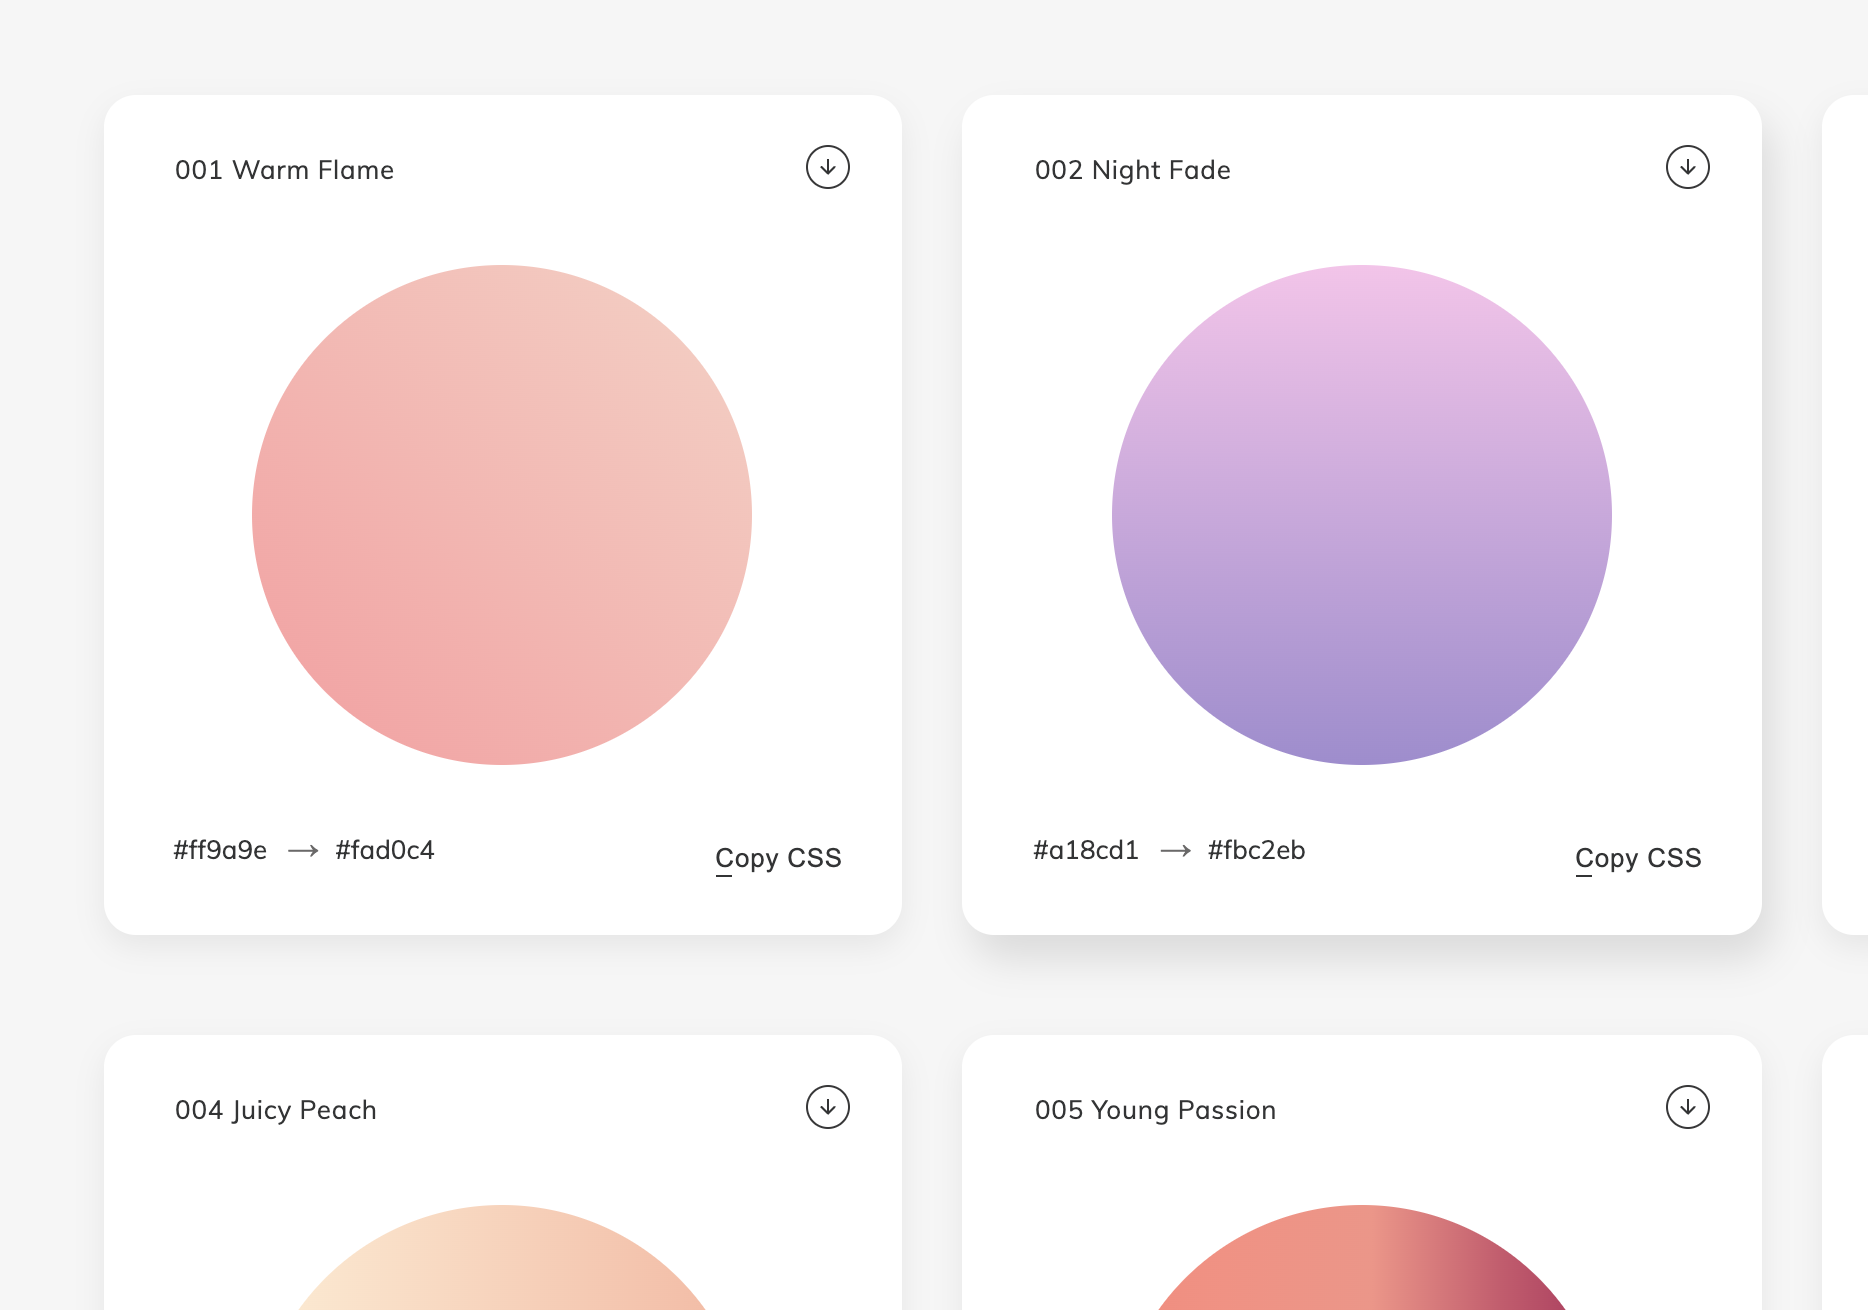1868x1310 pixels.
Task: Select the 004 Juicy Peach title
Action: point(275,1110)
